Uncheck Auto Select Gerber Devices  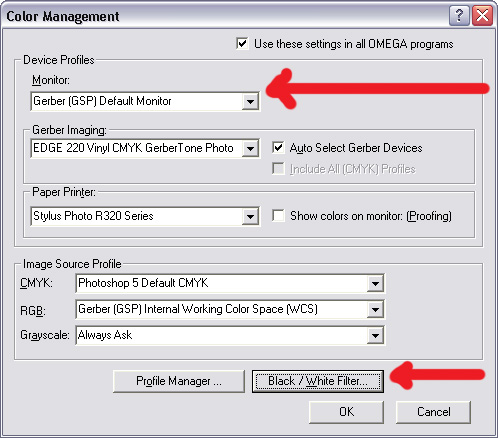278,148
